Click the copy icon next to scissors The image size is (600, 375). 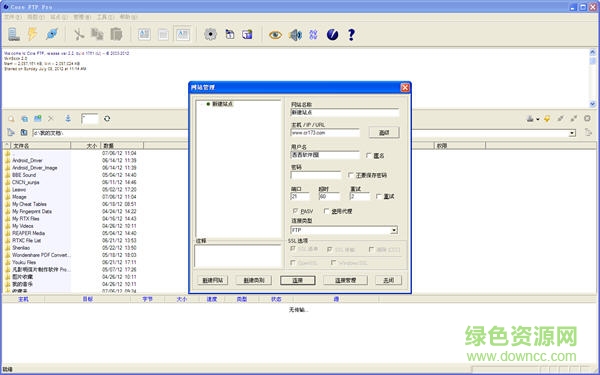coord(97,34)
